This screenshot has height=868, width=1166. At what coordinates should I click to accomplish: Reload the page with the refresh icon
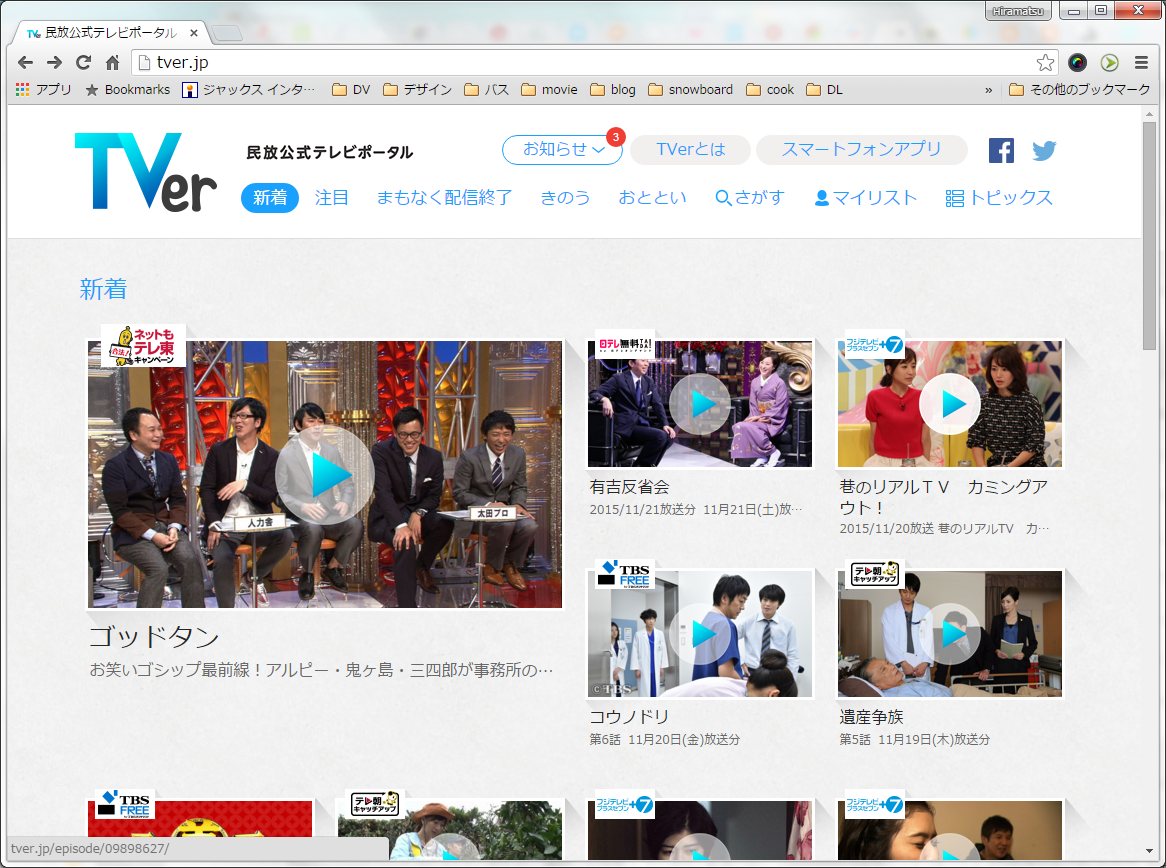pos(83,62)
